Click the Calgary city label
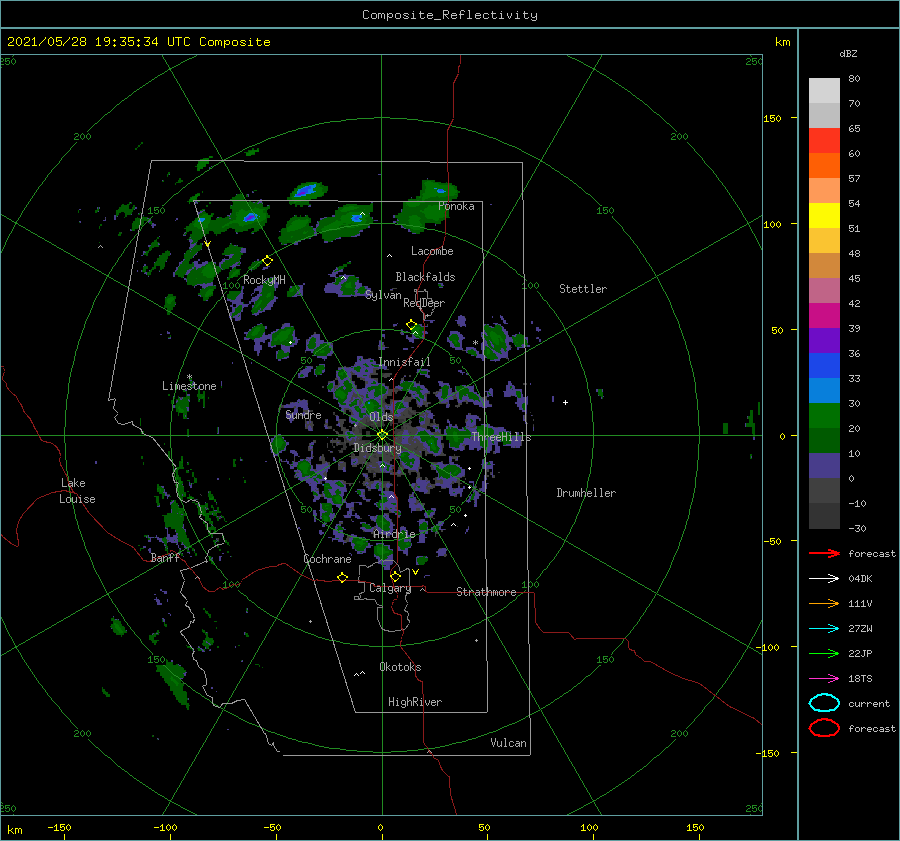Screen dimensions: 900x841 [x=390, y=588]
